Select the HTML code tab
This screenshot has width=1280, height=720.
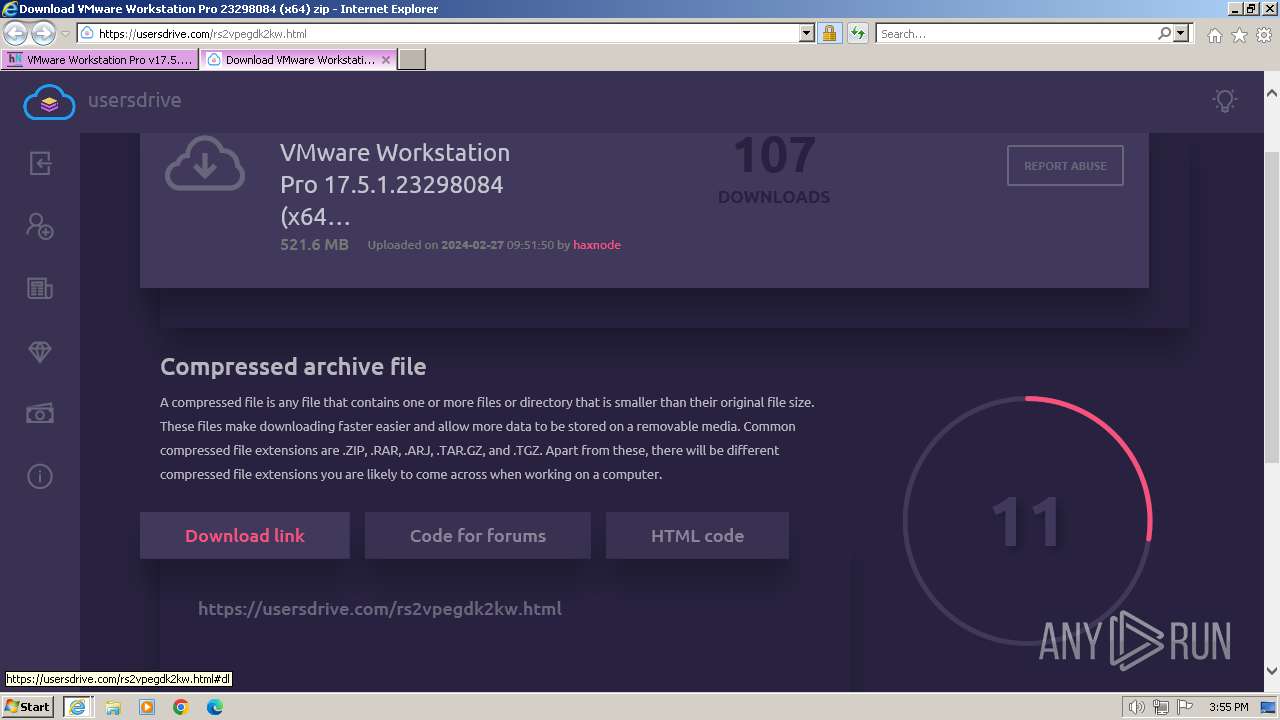697,536
